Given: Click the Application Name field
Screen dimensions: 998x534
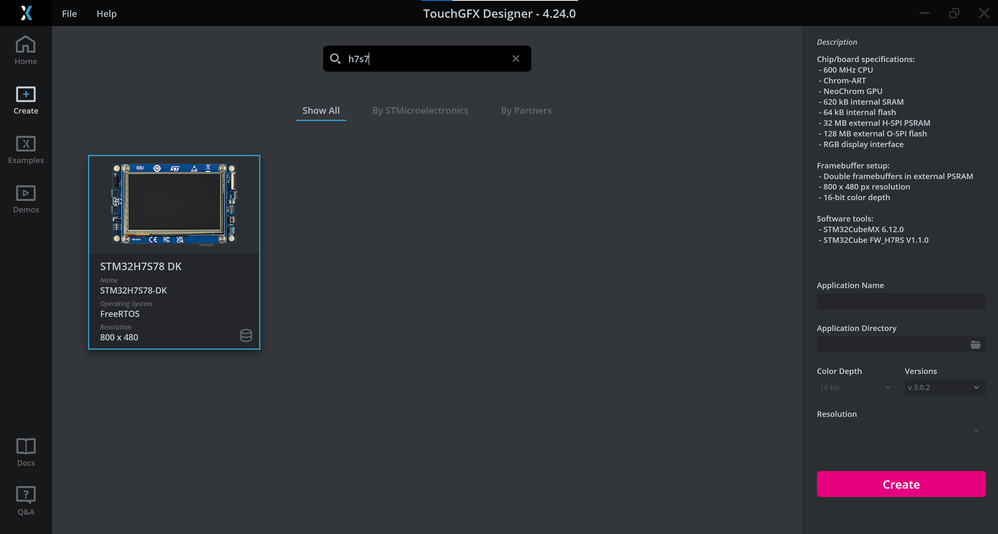Looking at the screenshot, I should coord(901,302).
